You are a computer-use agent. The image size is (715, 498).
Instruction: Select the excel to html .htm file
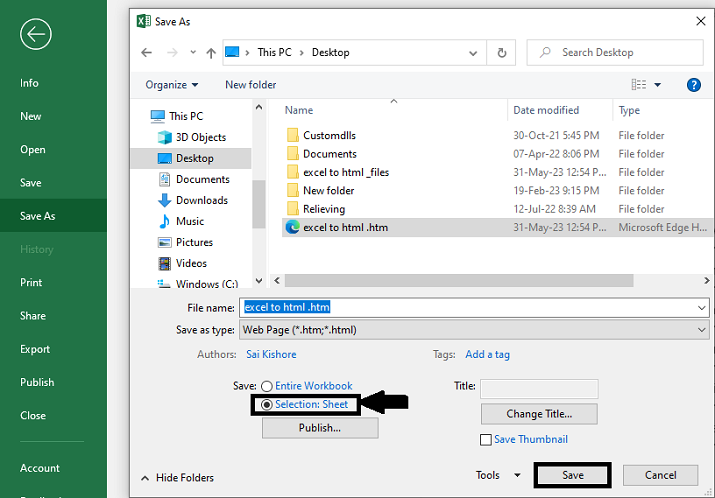pyautogui.click(x=497, y=228)
